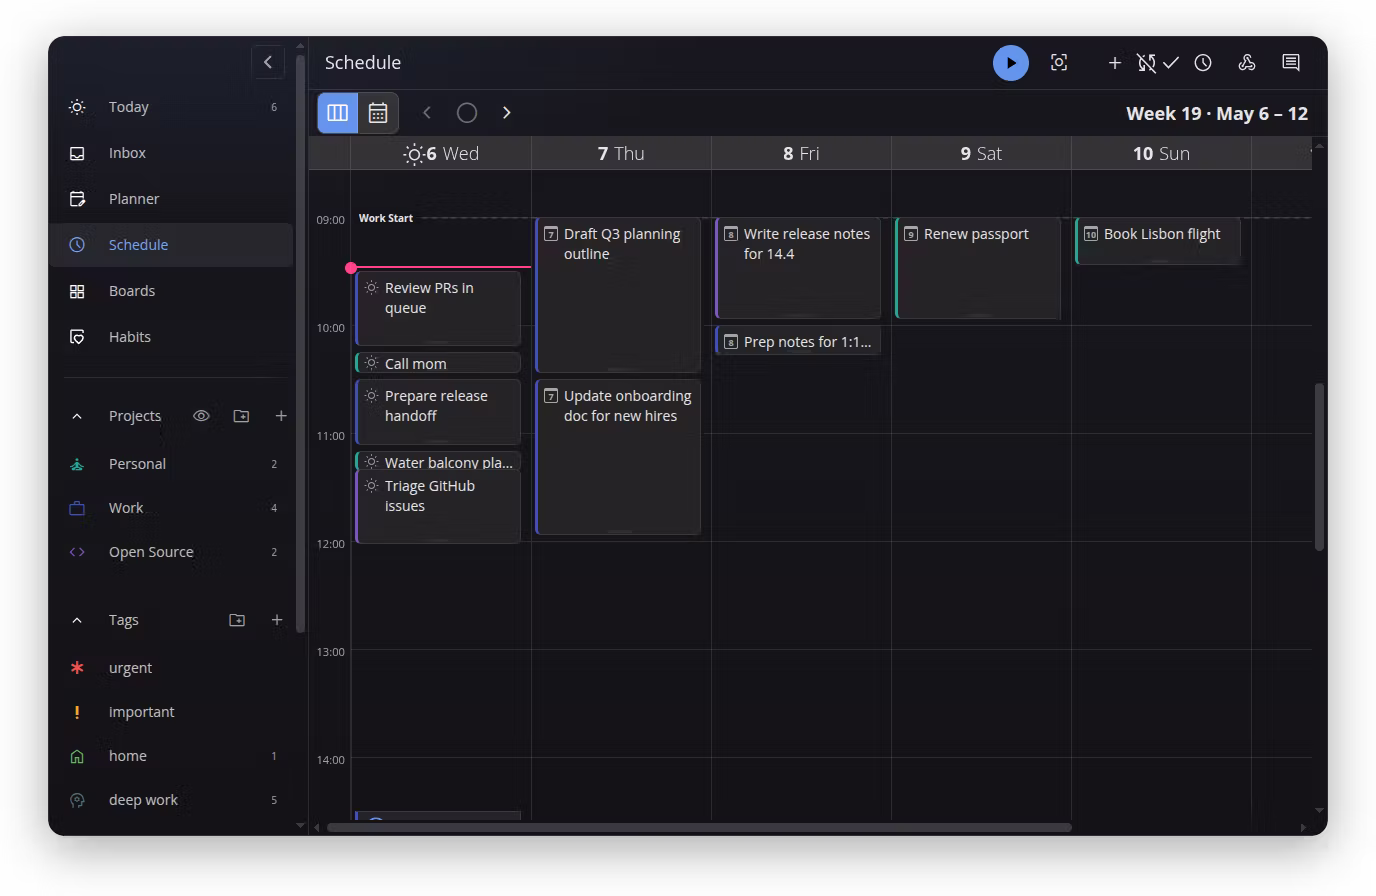This screenshot has height=896, width=1376.
Task: Open Boards in the sidebar
Action: tap(171, 291)
